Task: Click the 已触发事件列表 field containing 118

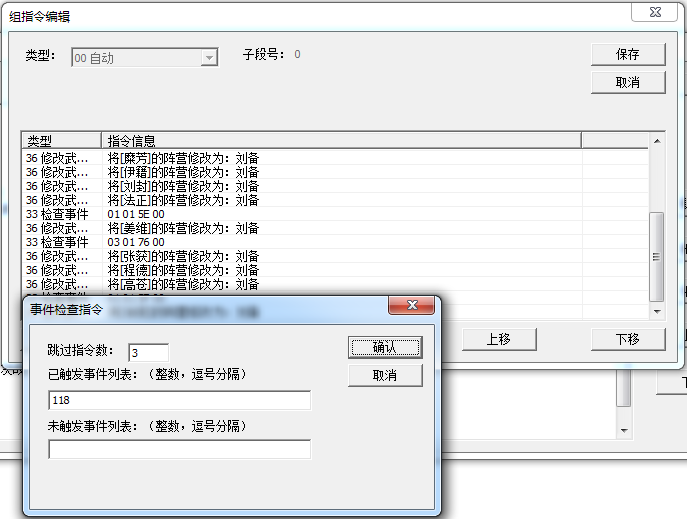Action: (x=180, y=400)
